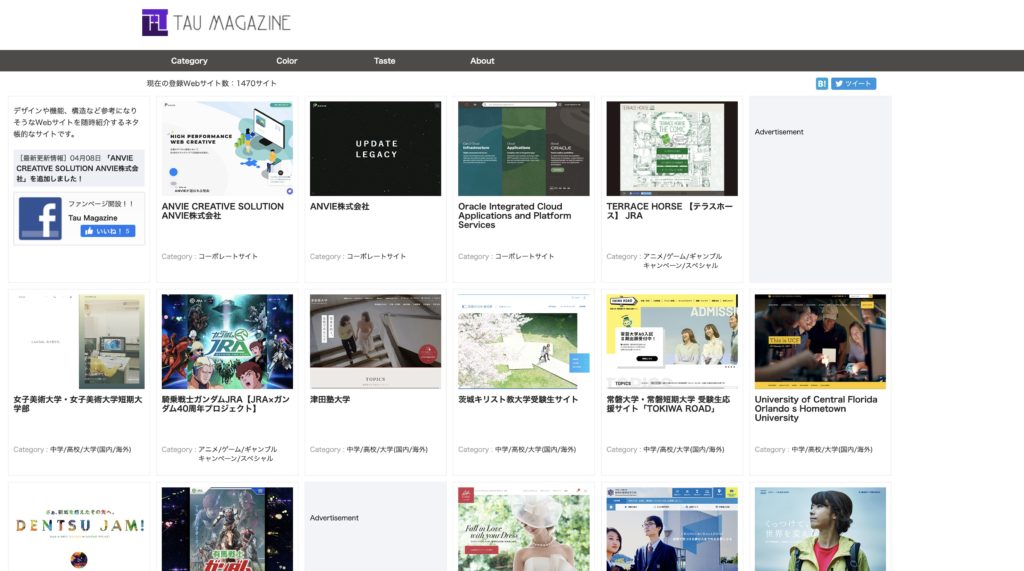Open Gundam JRA thumbnail image
The height and width of the screenshot is (571, 1024).
tap(227, 341)
